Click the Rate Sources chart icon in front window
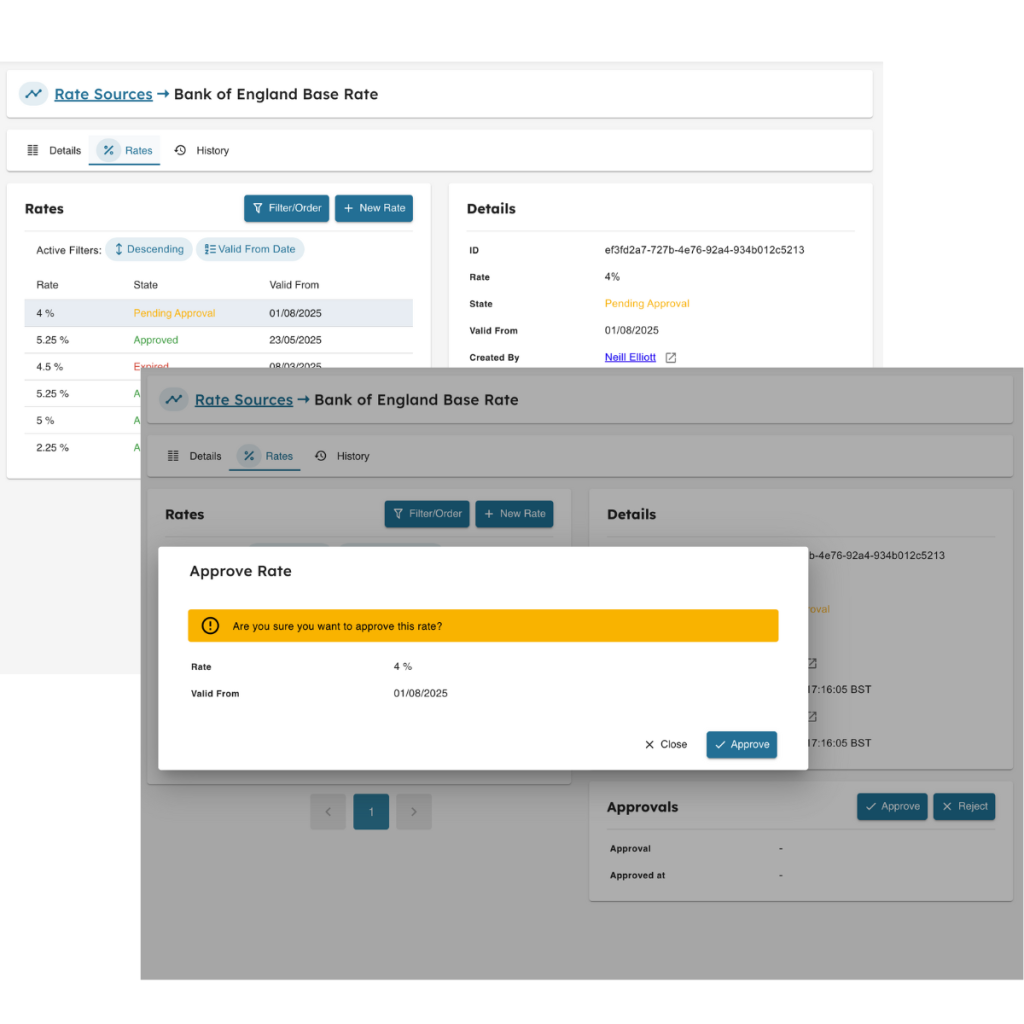Screen dimensions: 1024x1024 (174, 400)
